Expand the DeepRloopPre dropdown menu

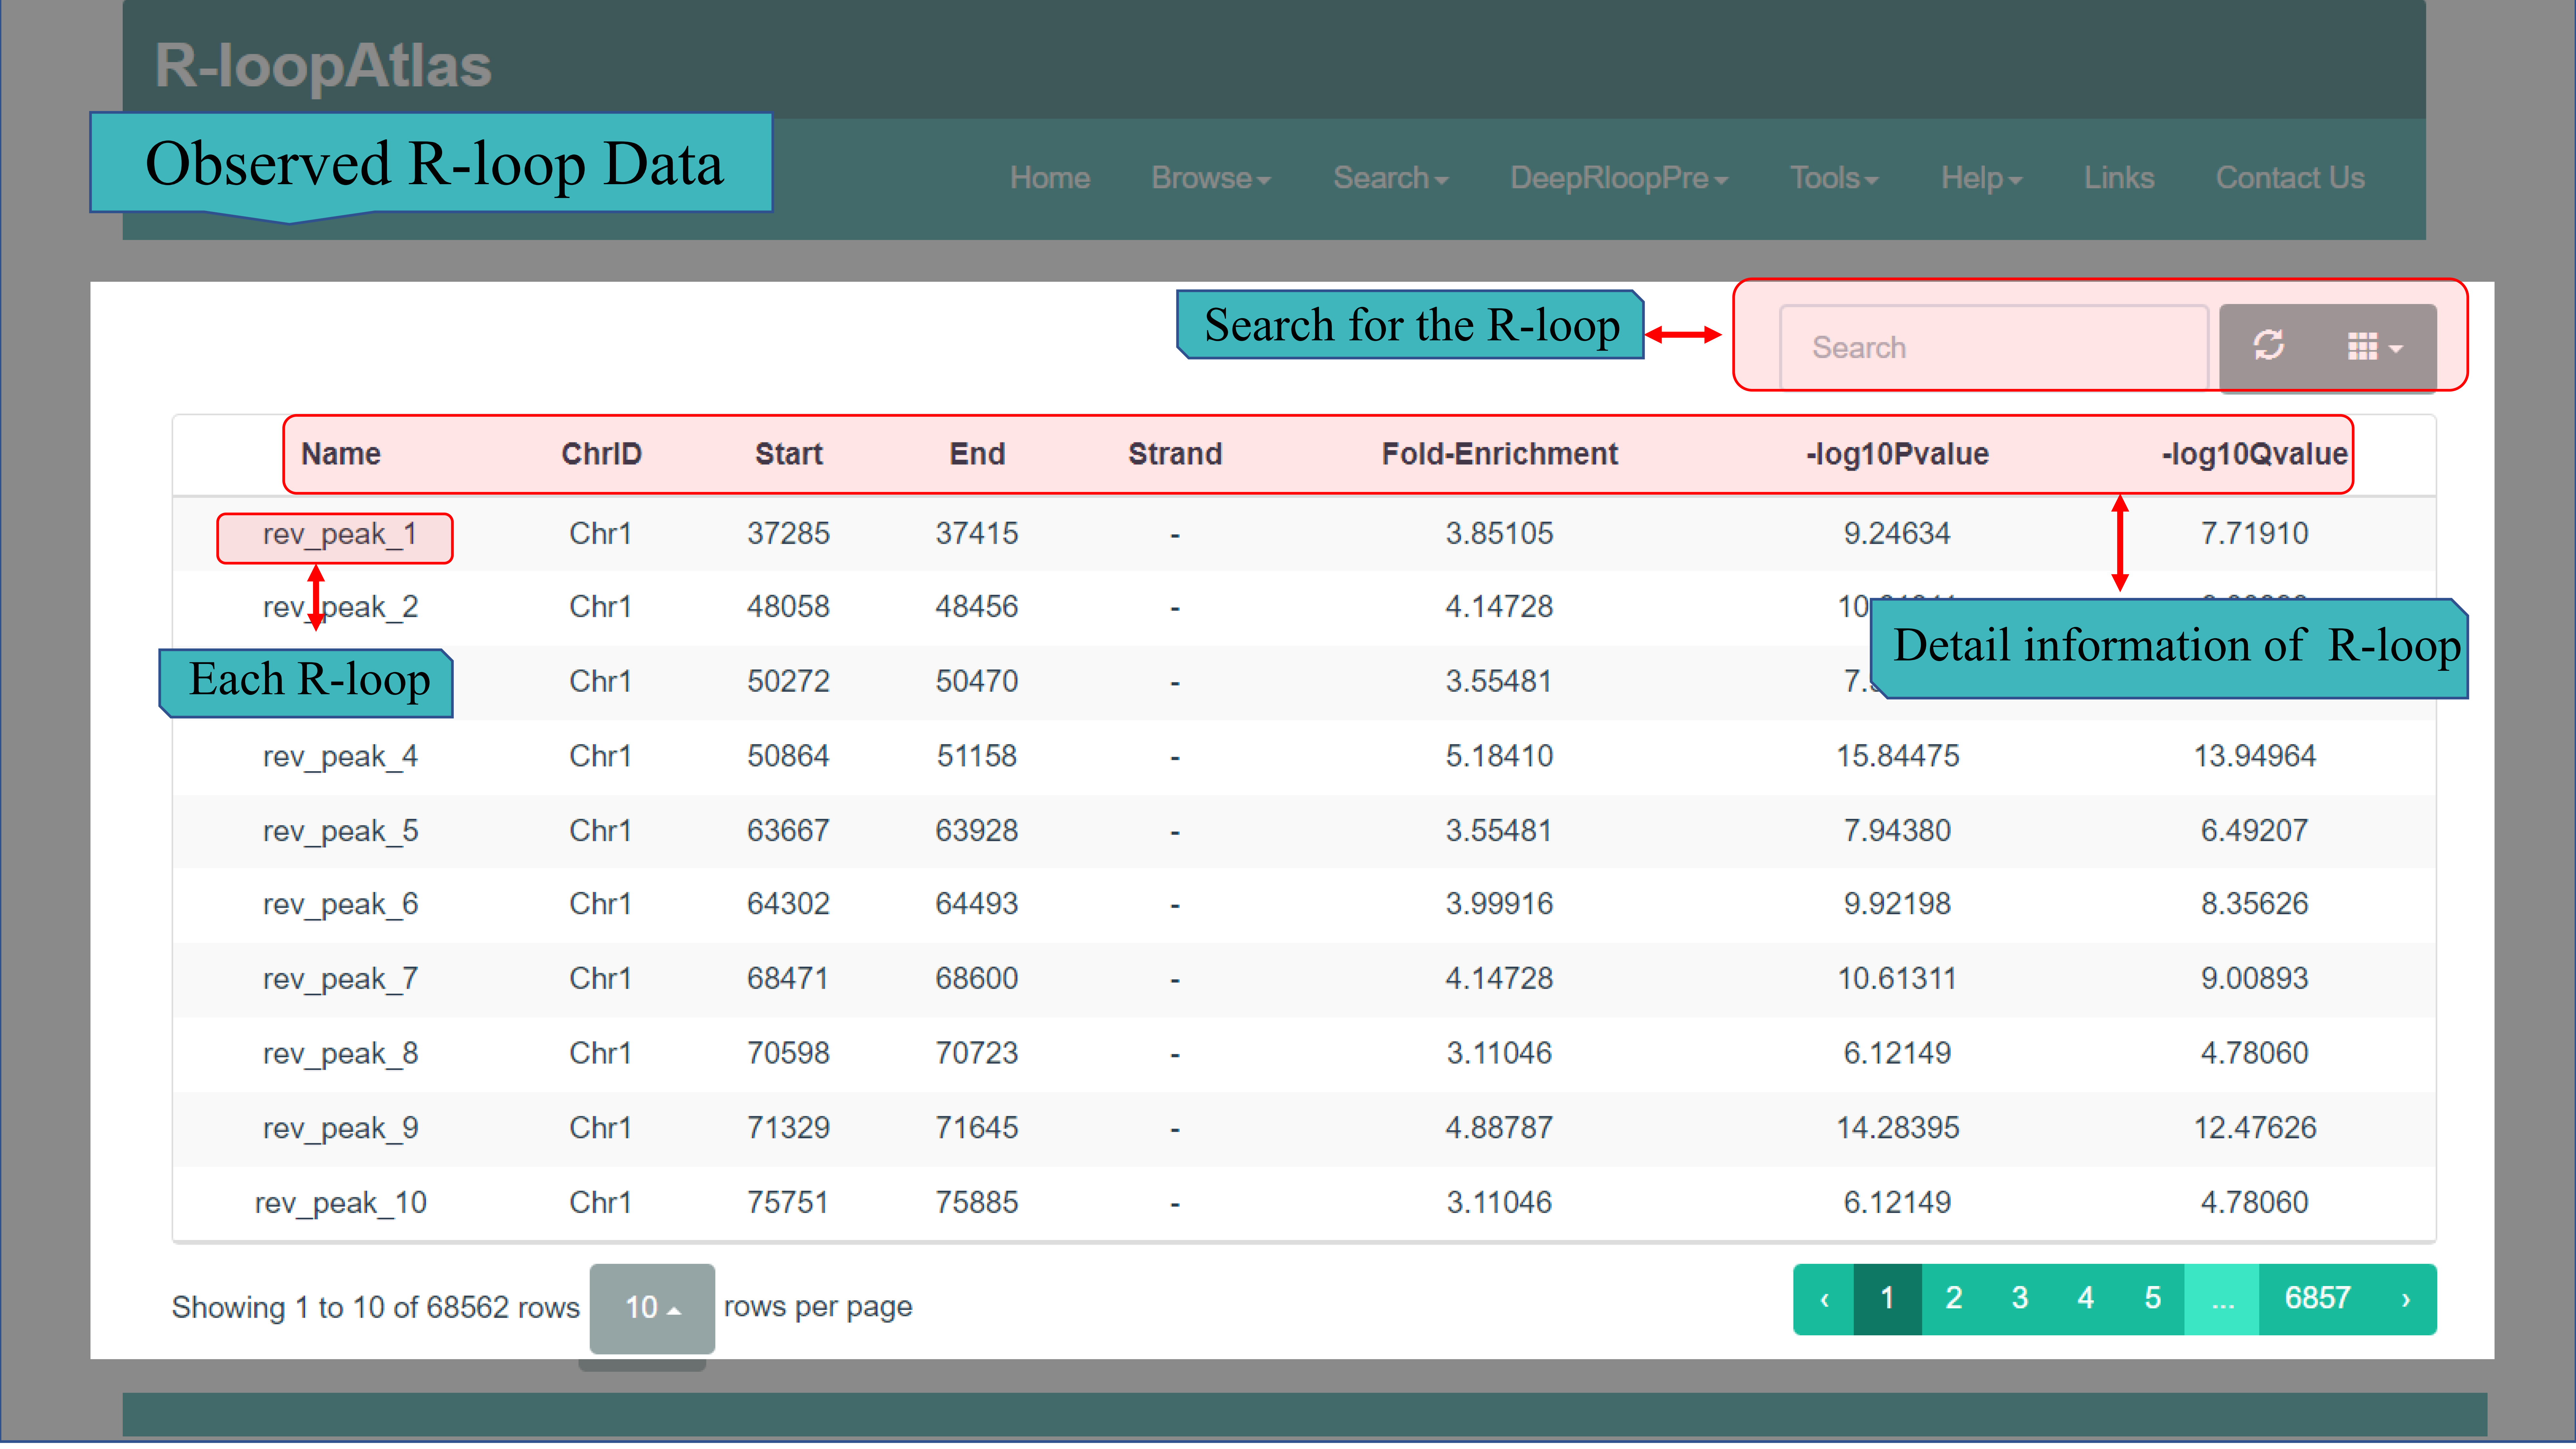1618,178
